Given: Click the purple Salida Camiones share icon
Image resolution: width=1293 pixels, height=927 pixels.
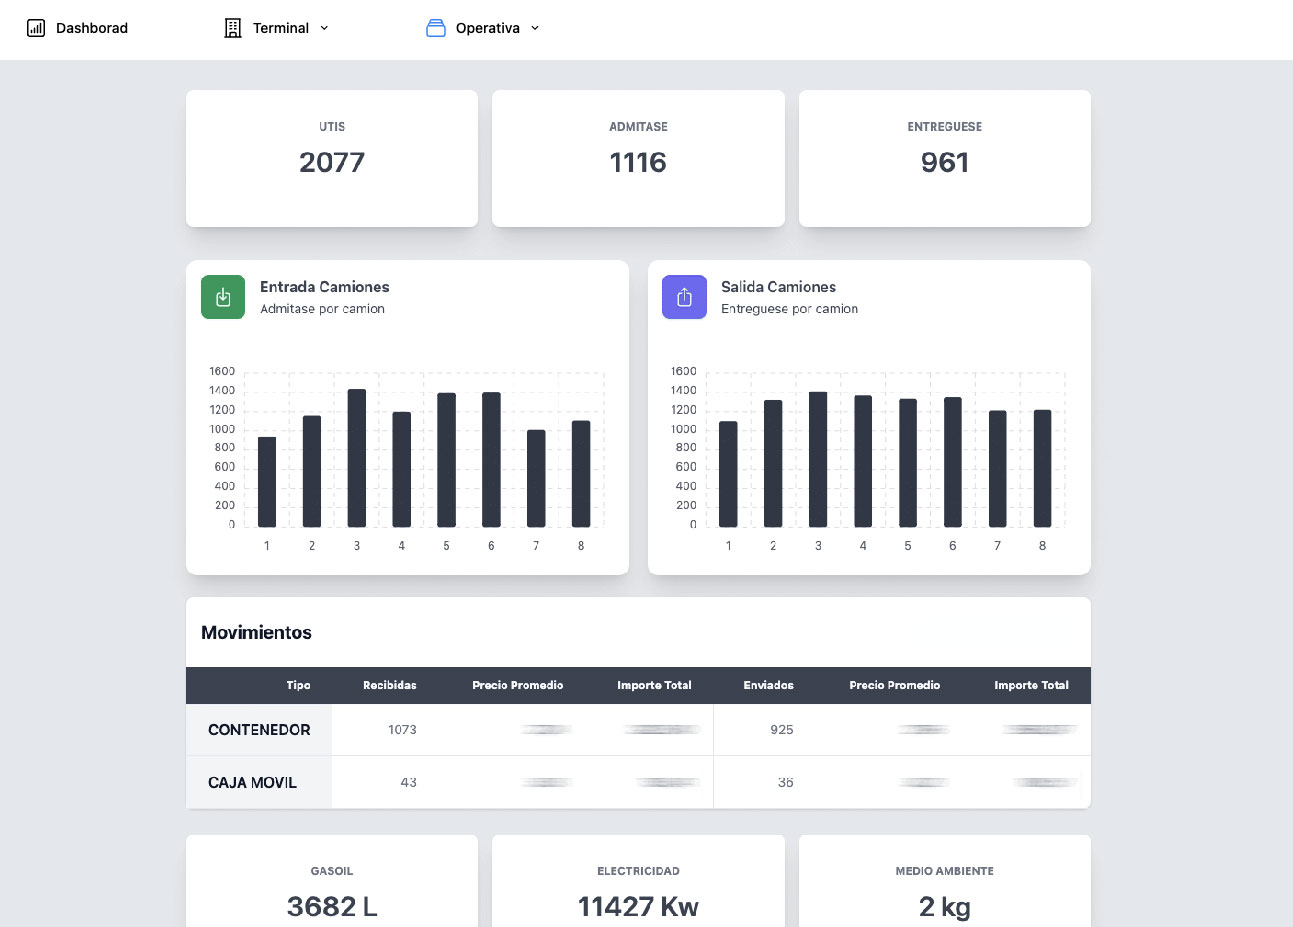Looking at the screenshot, I should (684, 297).
